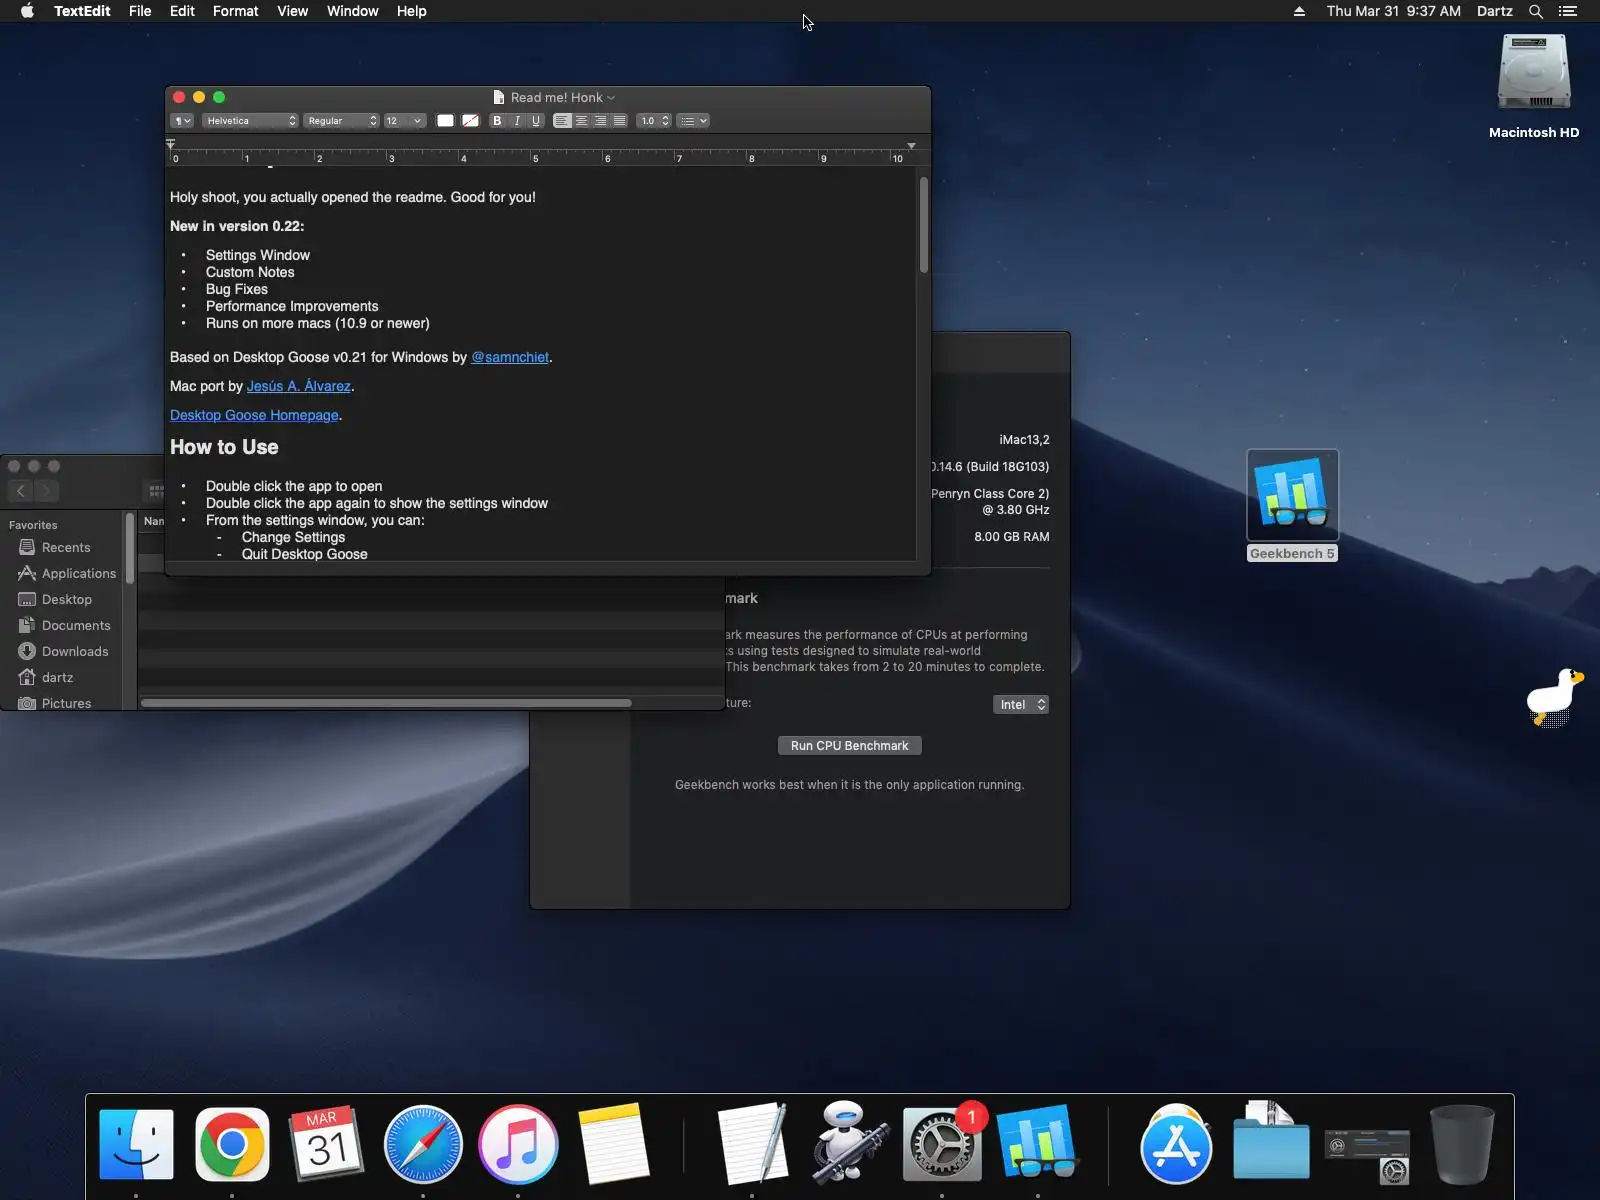Open the Trash in the Dock

(x=1462, y=1143)
